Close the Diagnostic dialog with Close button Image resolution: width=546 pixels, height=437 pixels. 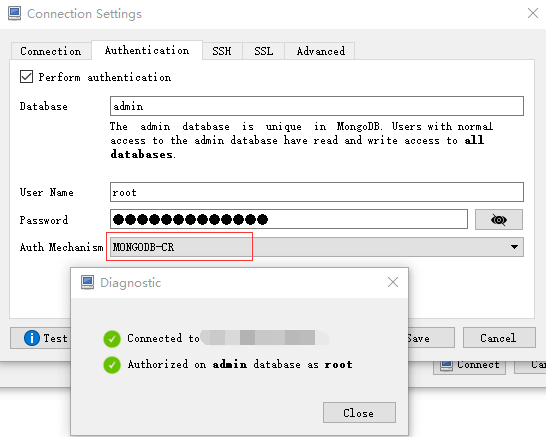(x=359, y=413)
